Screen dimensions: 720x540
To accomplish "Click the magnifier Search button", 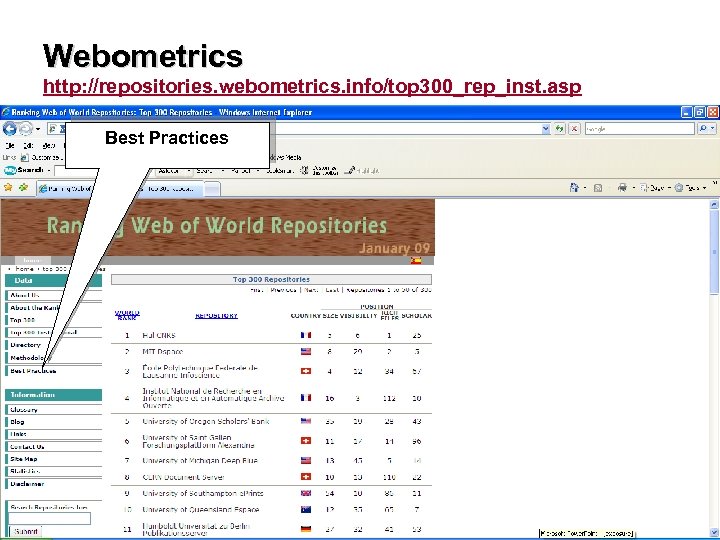I will (x=703, y=129).
